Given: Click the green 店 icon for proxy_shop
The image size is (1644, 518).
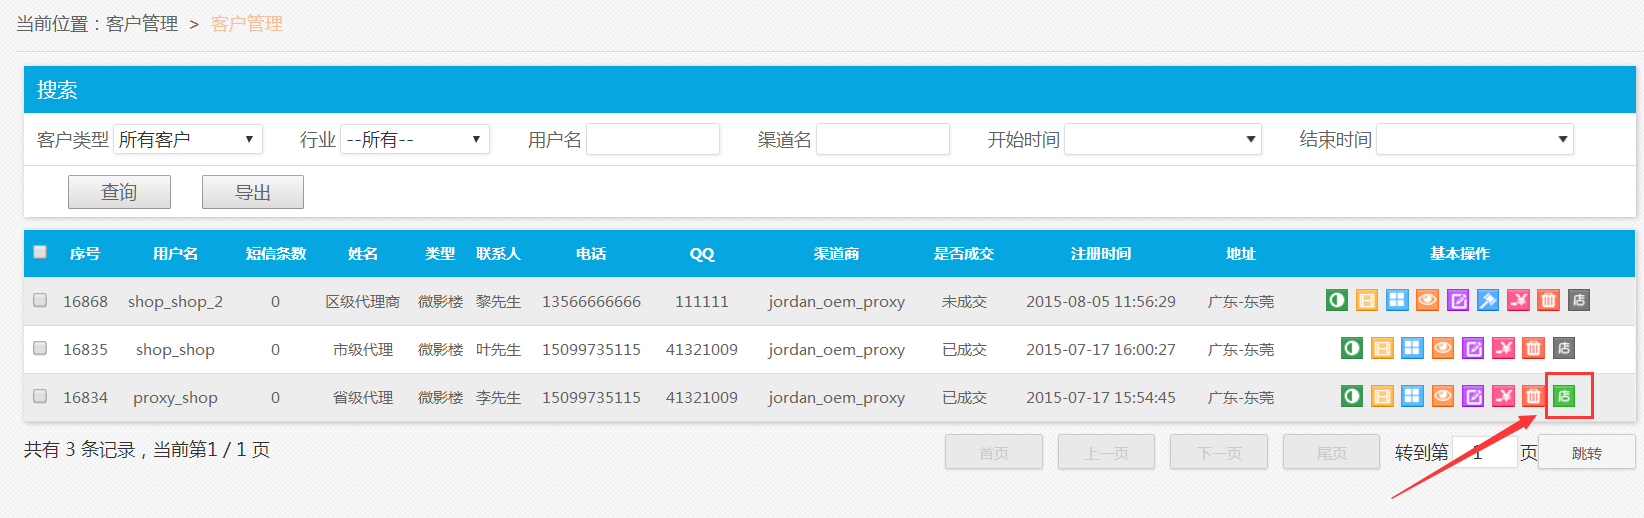Looking at the screenshot, I should click(x=1564, y=396).
